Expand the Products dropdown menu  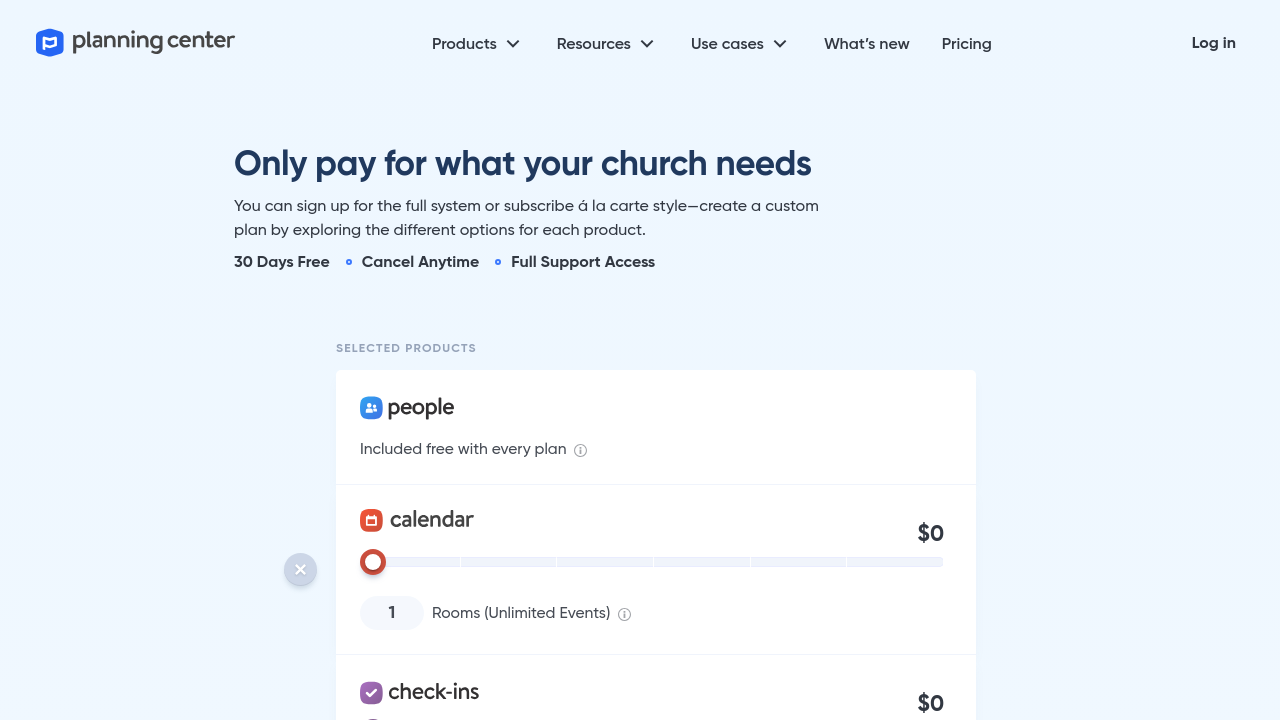tap(476, 44)
